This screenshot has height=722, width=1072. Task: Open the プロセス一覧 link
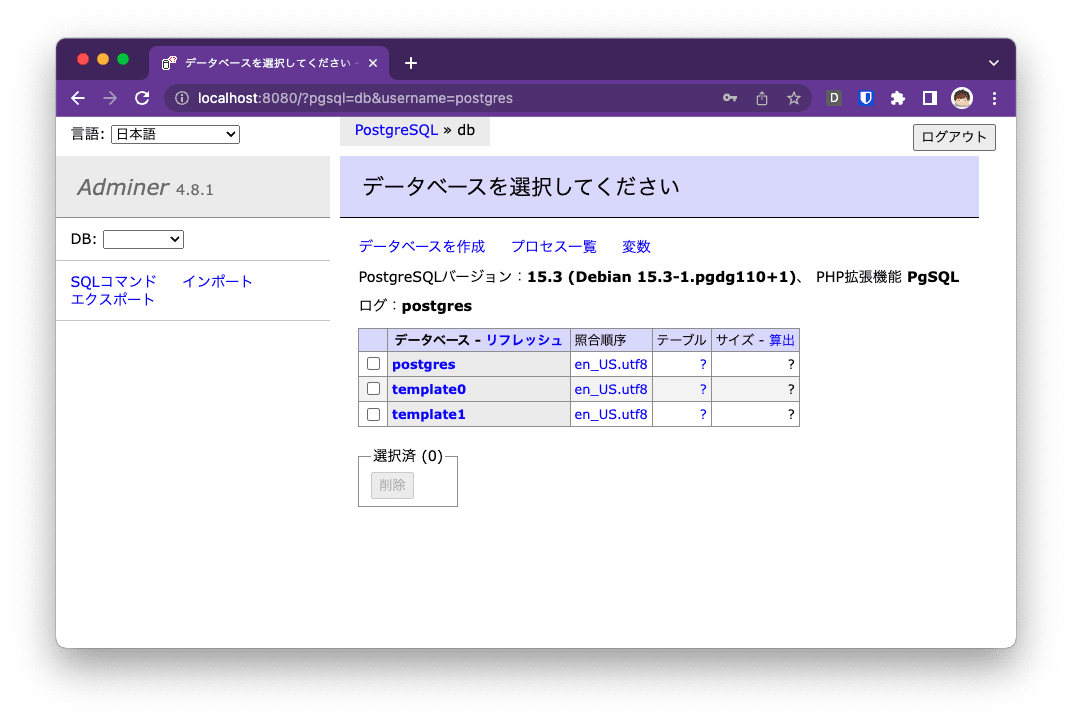click(x=554, y=247)
